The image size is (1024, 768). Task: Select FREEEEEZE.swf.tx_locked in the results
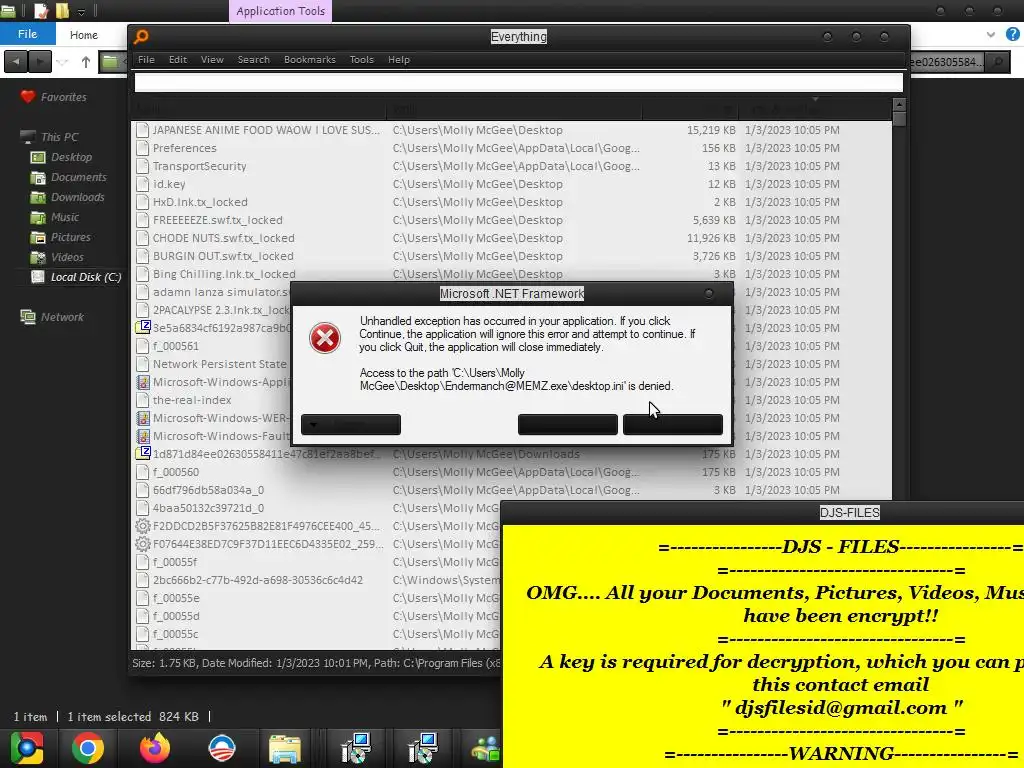pos(511,220)
